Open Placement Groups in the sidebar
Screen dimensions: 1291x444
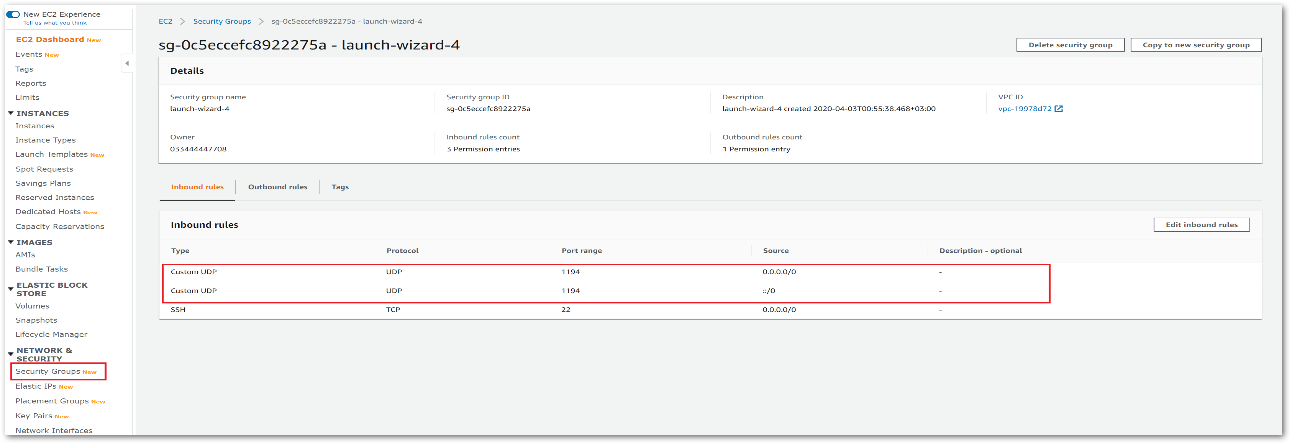(52, 401)
